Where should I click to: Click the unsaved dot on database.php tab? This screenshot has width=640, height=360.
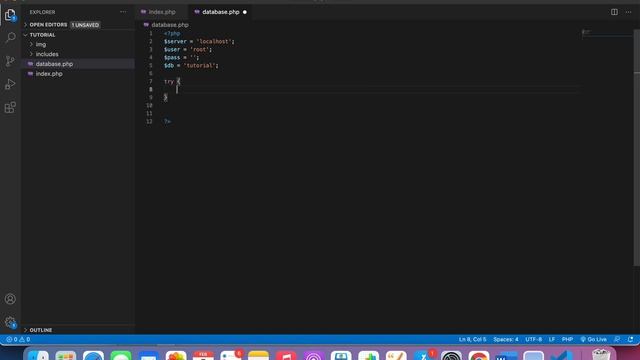(245, 12)
